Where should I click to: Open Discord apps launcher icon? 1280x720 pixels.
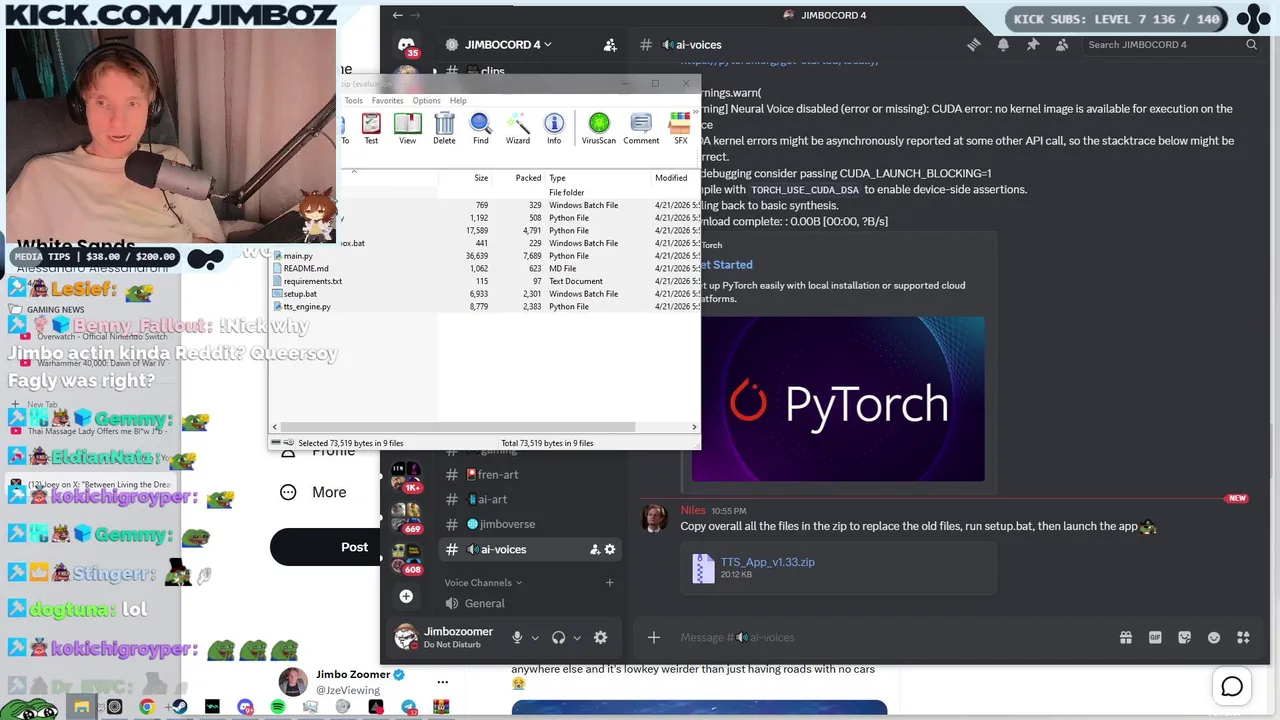point(1244,637)
